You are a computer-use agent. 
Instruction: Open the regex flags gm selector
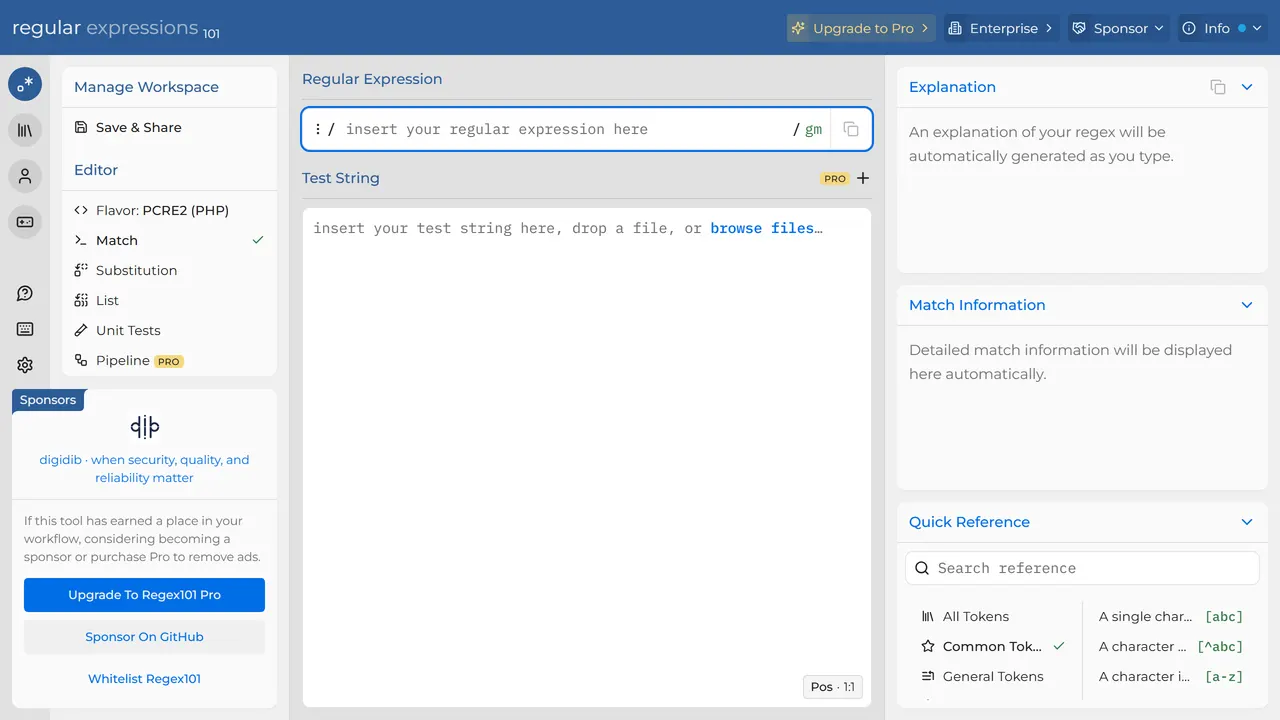click(813, 129)
